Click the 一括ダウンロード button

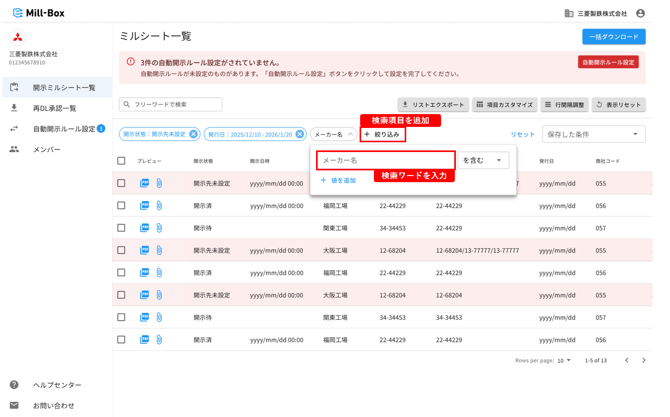614,37
